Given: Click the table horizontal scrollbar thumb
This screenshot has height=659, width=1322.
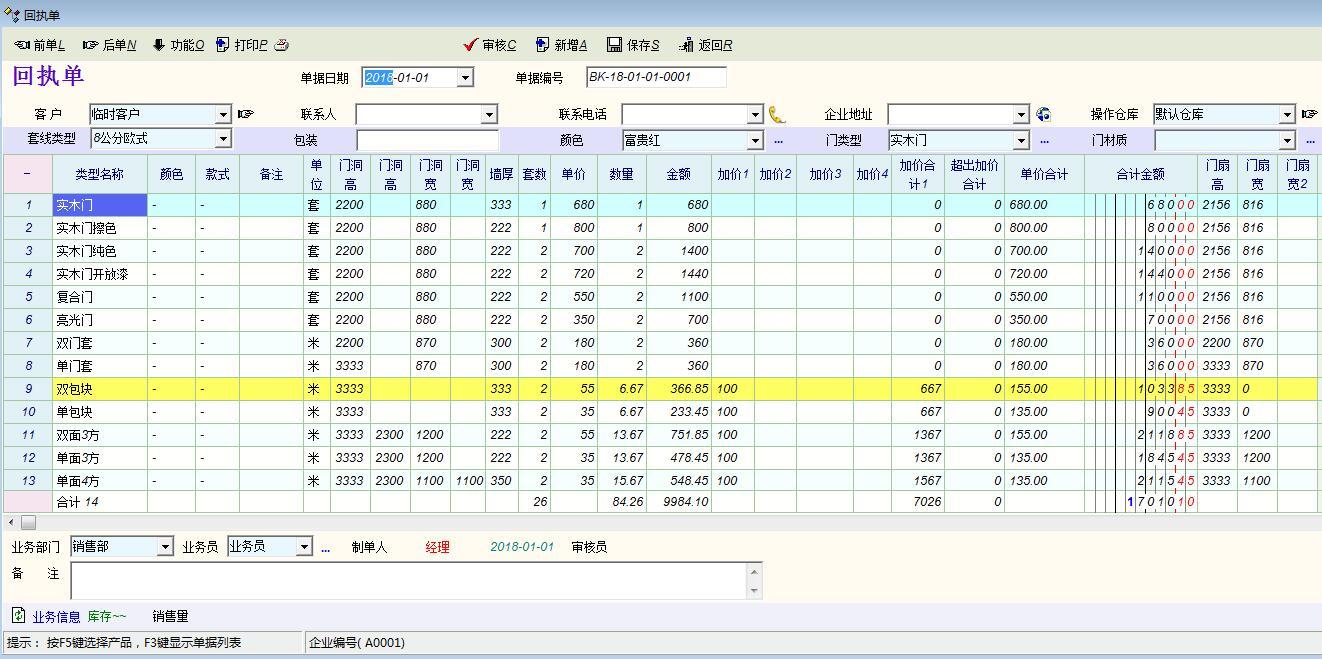Looking at the screenshot, I should coord(28,522).
